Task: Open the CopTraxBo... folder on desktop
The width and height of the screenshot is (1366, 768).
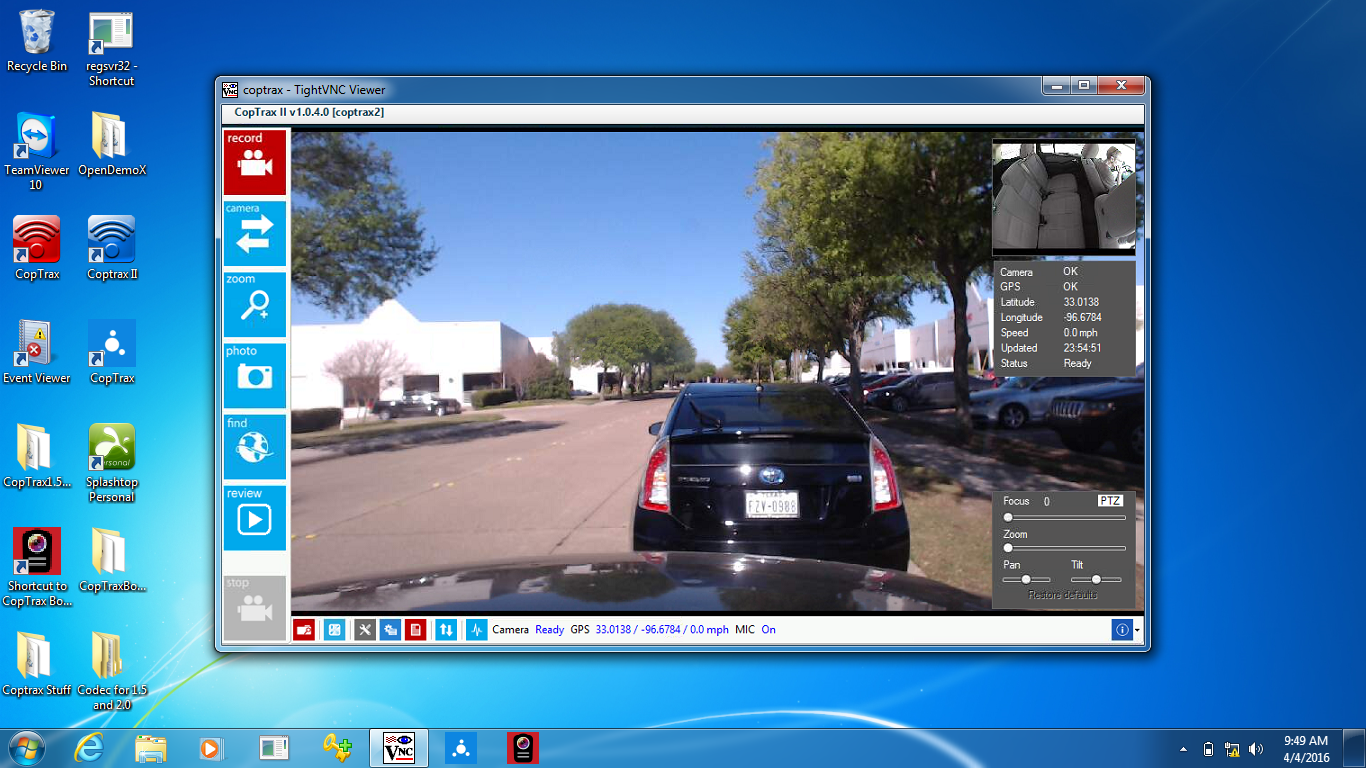Action: pyautogui.click(x=112, y=560)
